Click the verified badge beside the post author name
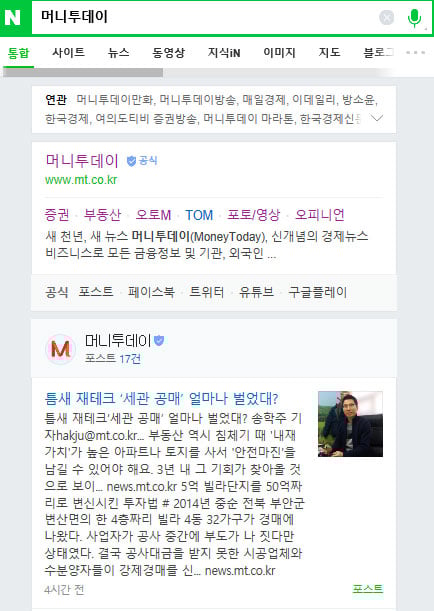 tap(159, 341)
